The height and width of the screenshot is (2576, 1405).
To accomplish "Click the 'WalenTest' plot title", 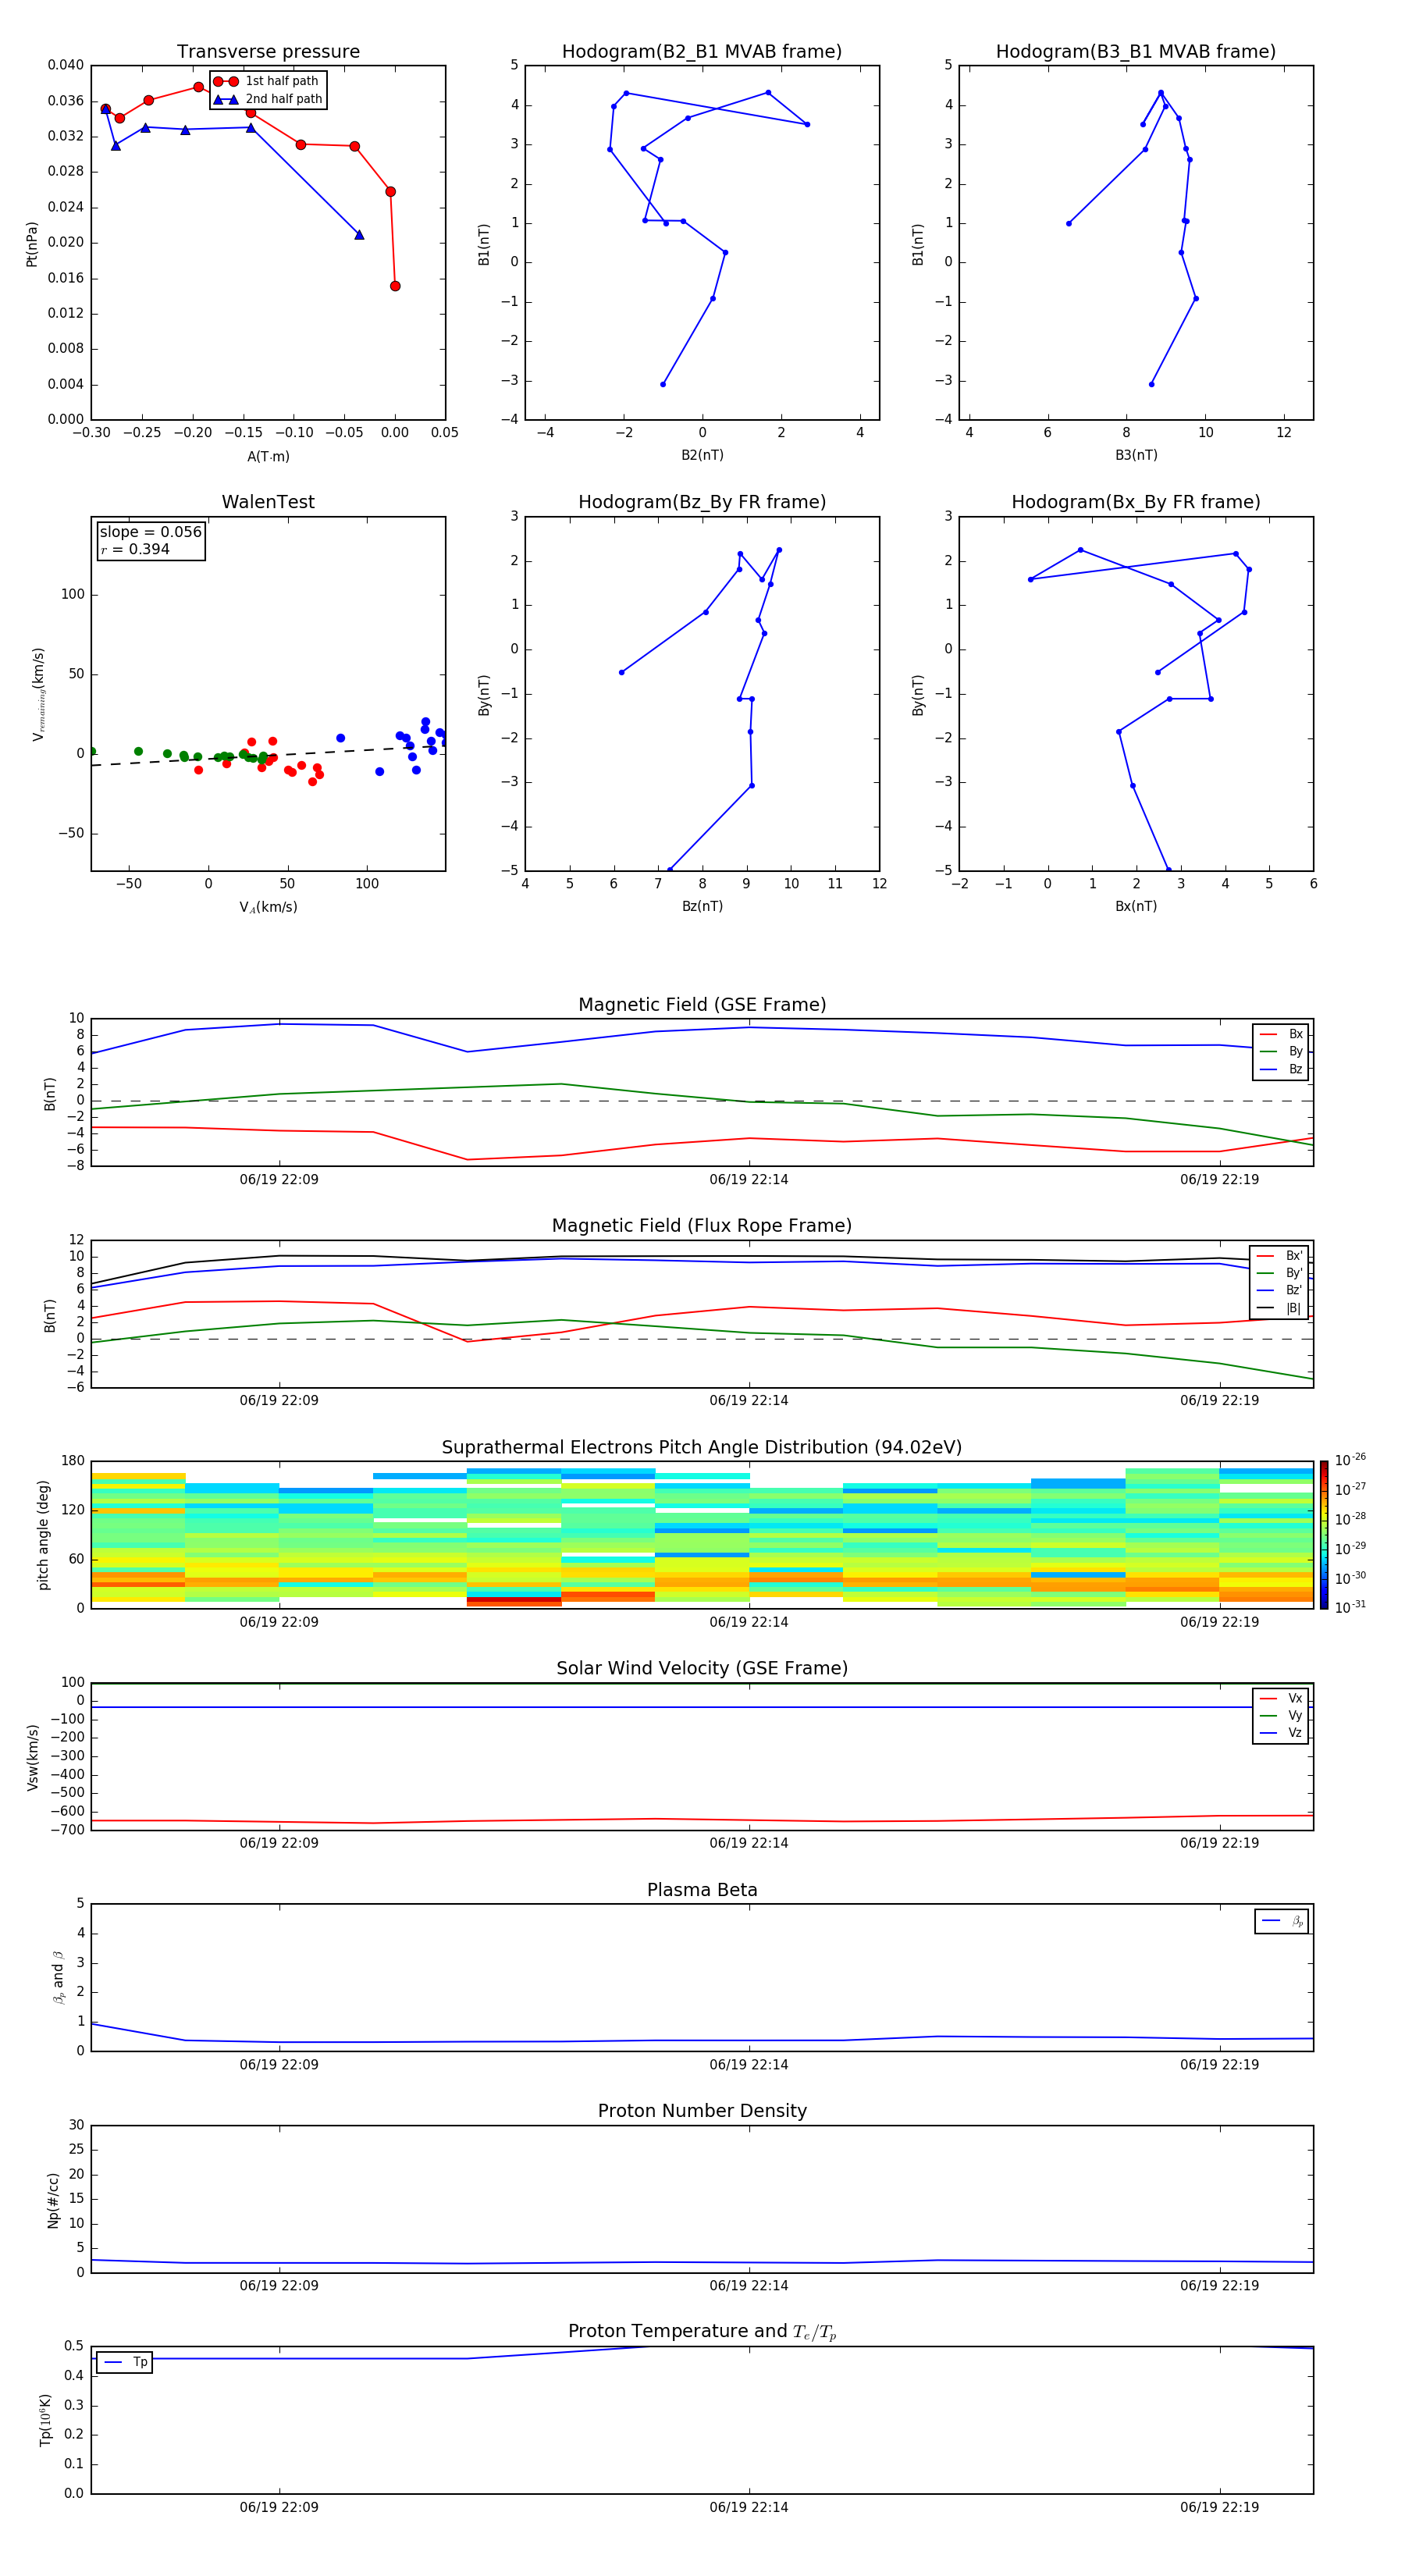I will pyautogui.click(x=268, y=502).
